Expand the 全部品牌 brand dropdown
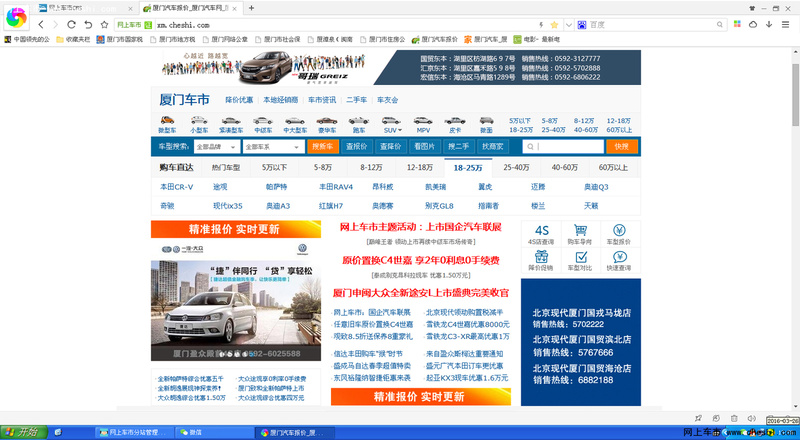The image size is (800, 440). [216, 146]
